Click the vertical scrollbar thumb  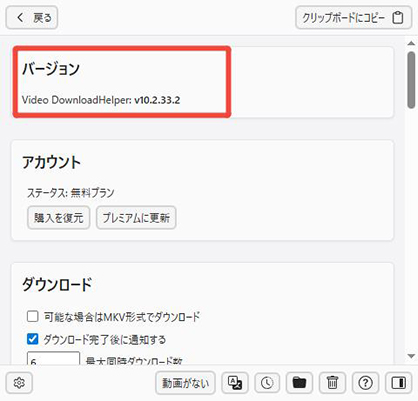[x=411, y=80]
